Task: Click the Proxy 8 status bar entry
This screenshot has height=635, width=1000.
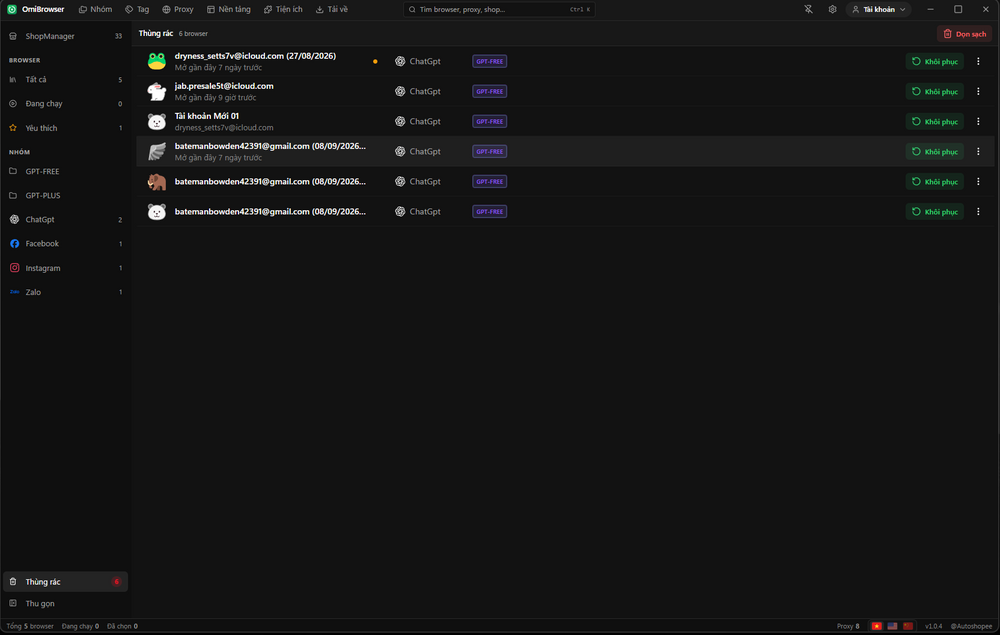Action: click(x=848, y=626)
